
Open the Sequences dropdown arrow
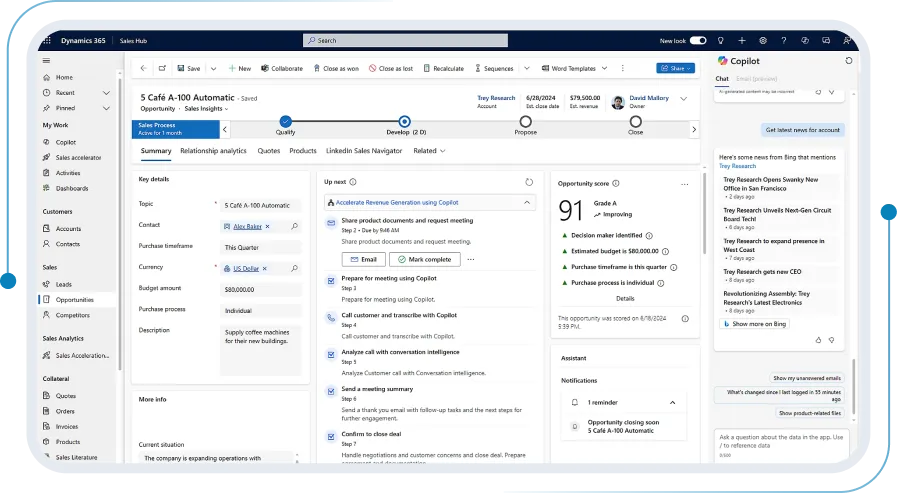pos(527,68)
